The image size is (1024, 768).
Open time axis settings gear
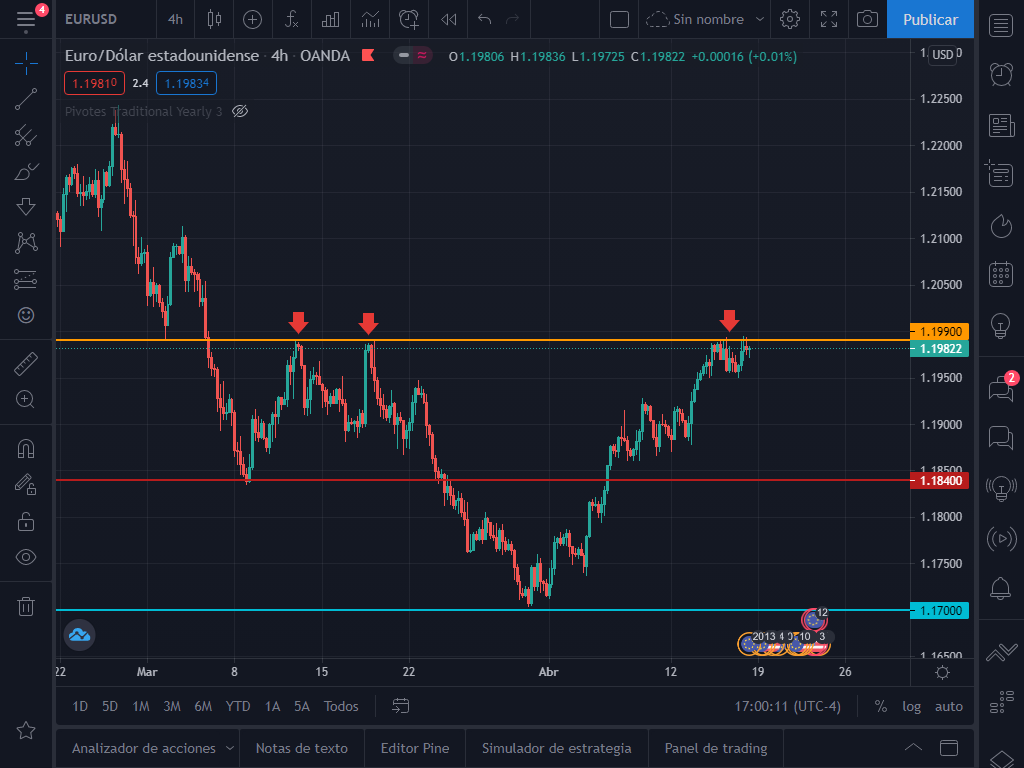[942, 672]
